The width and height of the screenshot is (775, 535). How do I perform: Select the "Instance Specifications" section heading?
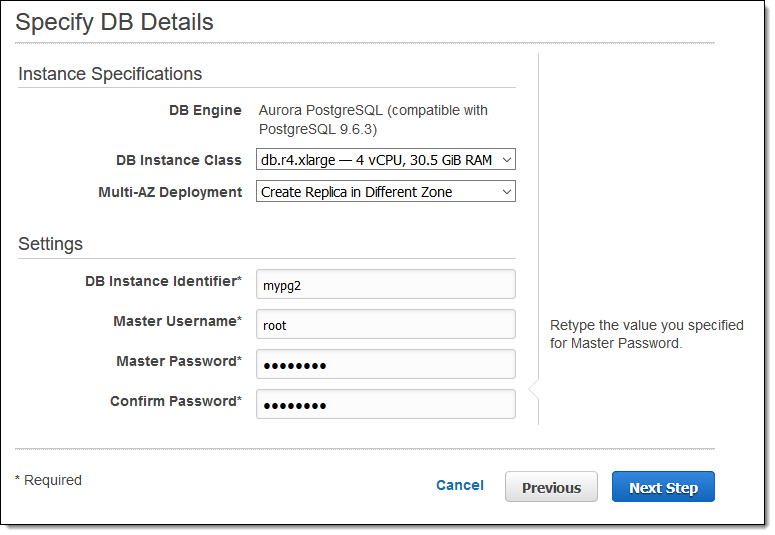pyautogui.click(x=110, y=74)
